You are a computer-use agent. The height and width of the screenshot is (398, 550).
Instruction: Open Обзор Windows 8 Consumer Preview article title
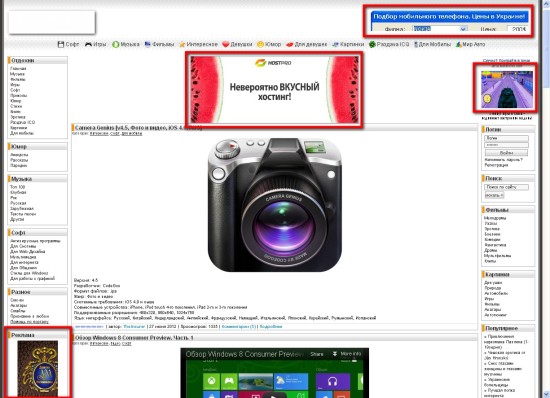pyautogui.click(x=134, y=338)
